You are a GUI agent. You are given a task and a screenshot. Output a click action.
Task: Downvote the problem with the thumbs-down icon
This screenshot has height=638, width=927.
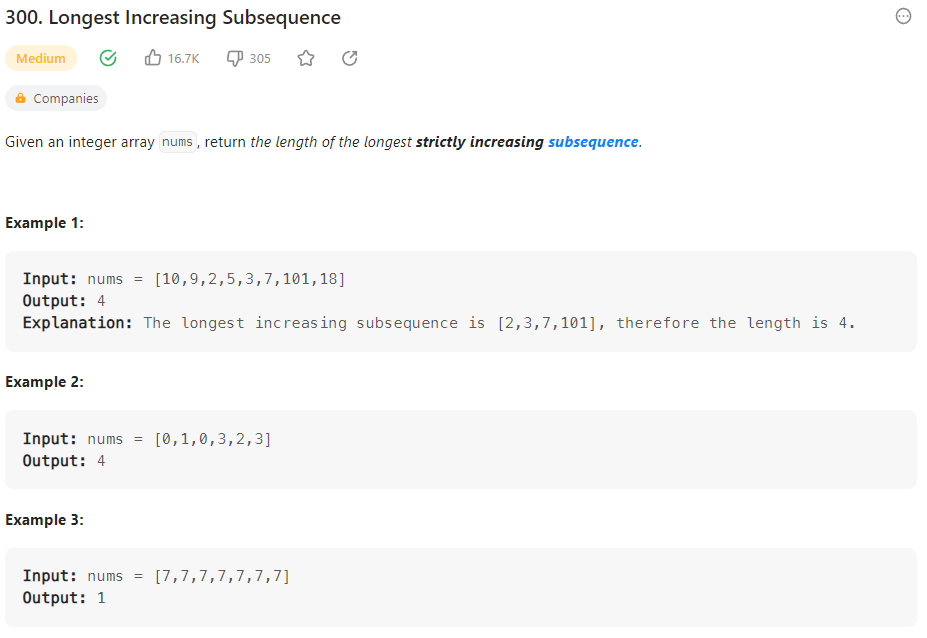pos(233,58)
